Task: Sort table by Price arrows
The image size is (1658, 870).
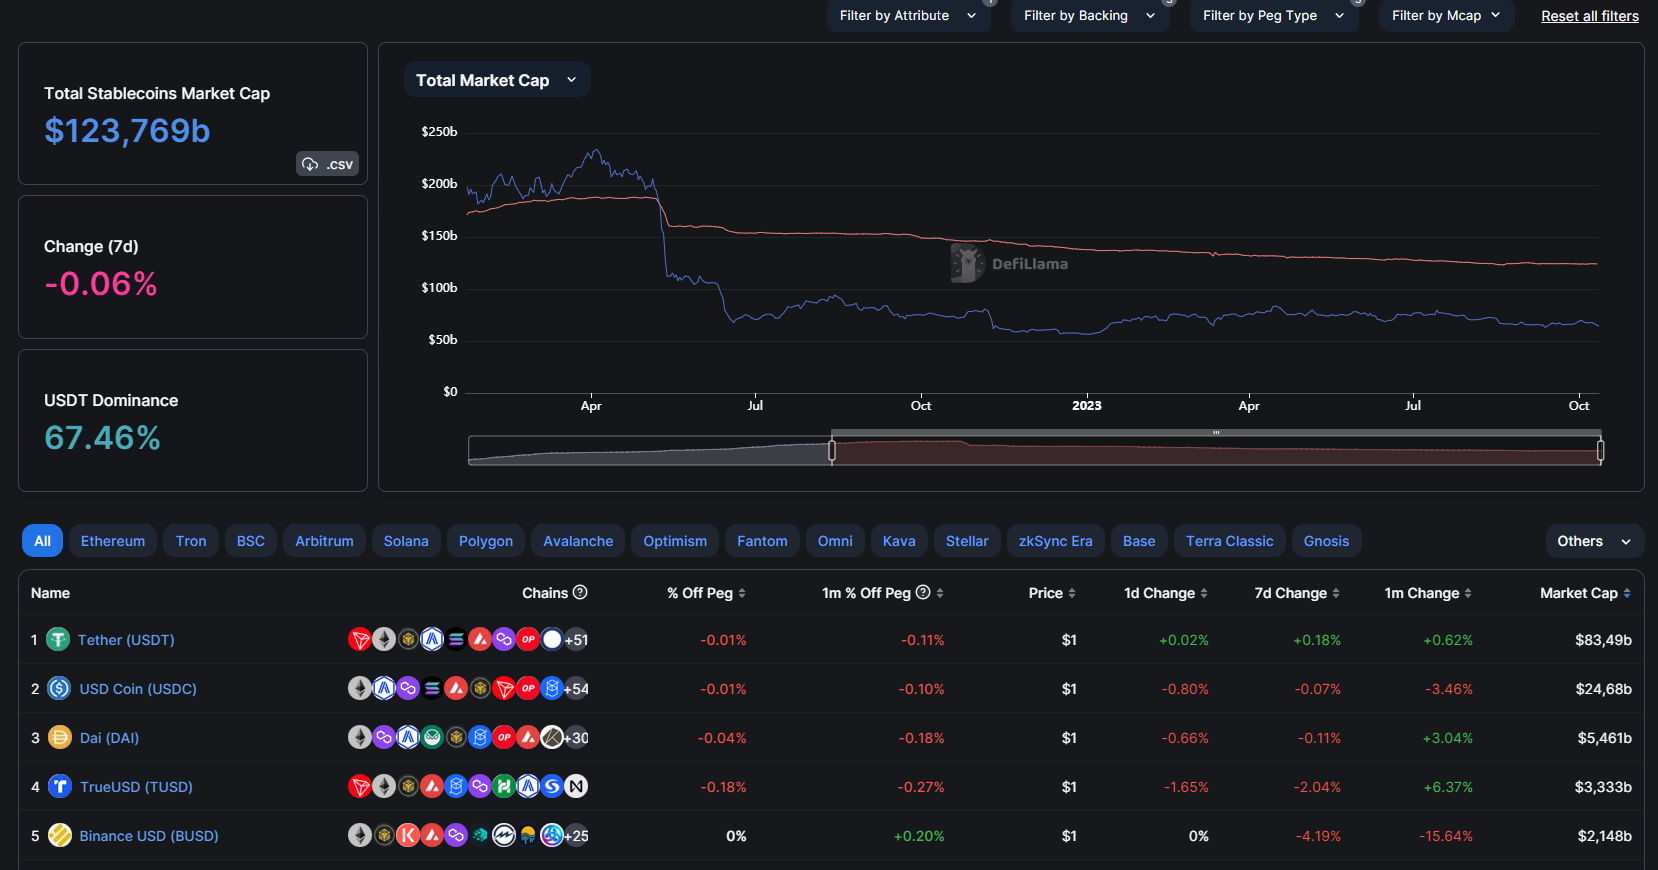Action: (1072, 593)
